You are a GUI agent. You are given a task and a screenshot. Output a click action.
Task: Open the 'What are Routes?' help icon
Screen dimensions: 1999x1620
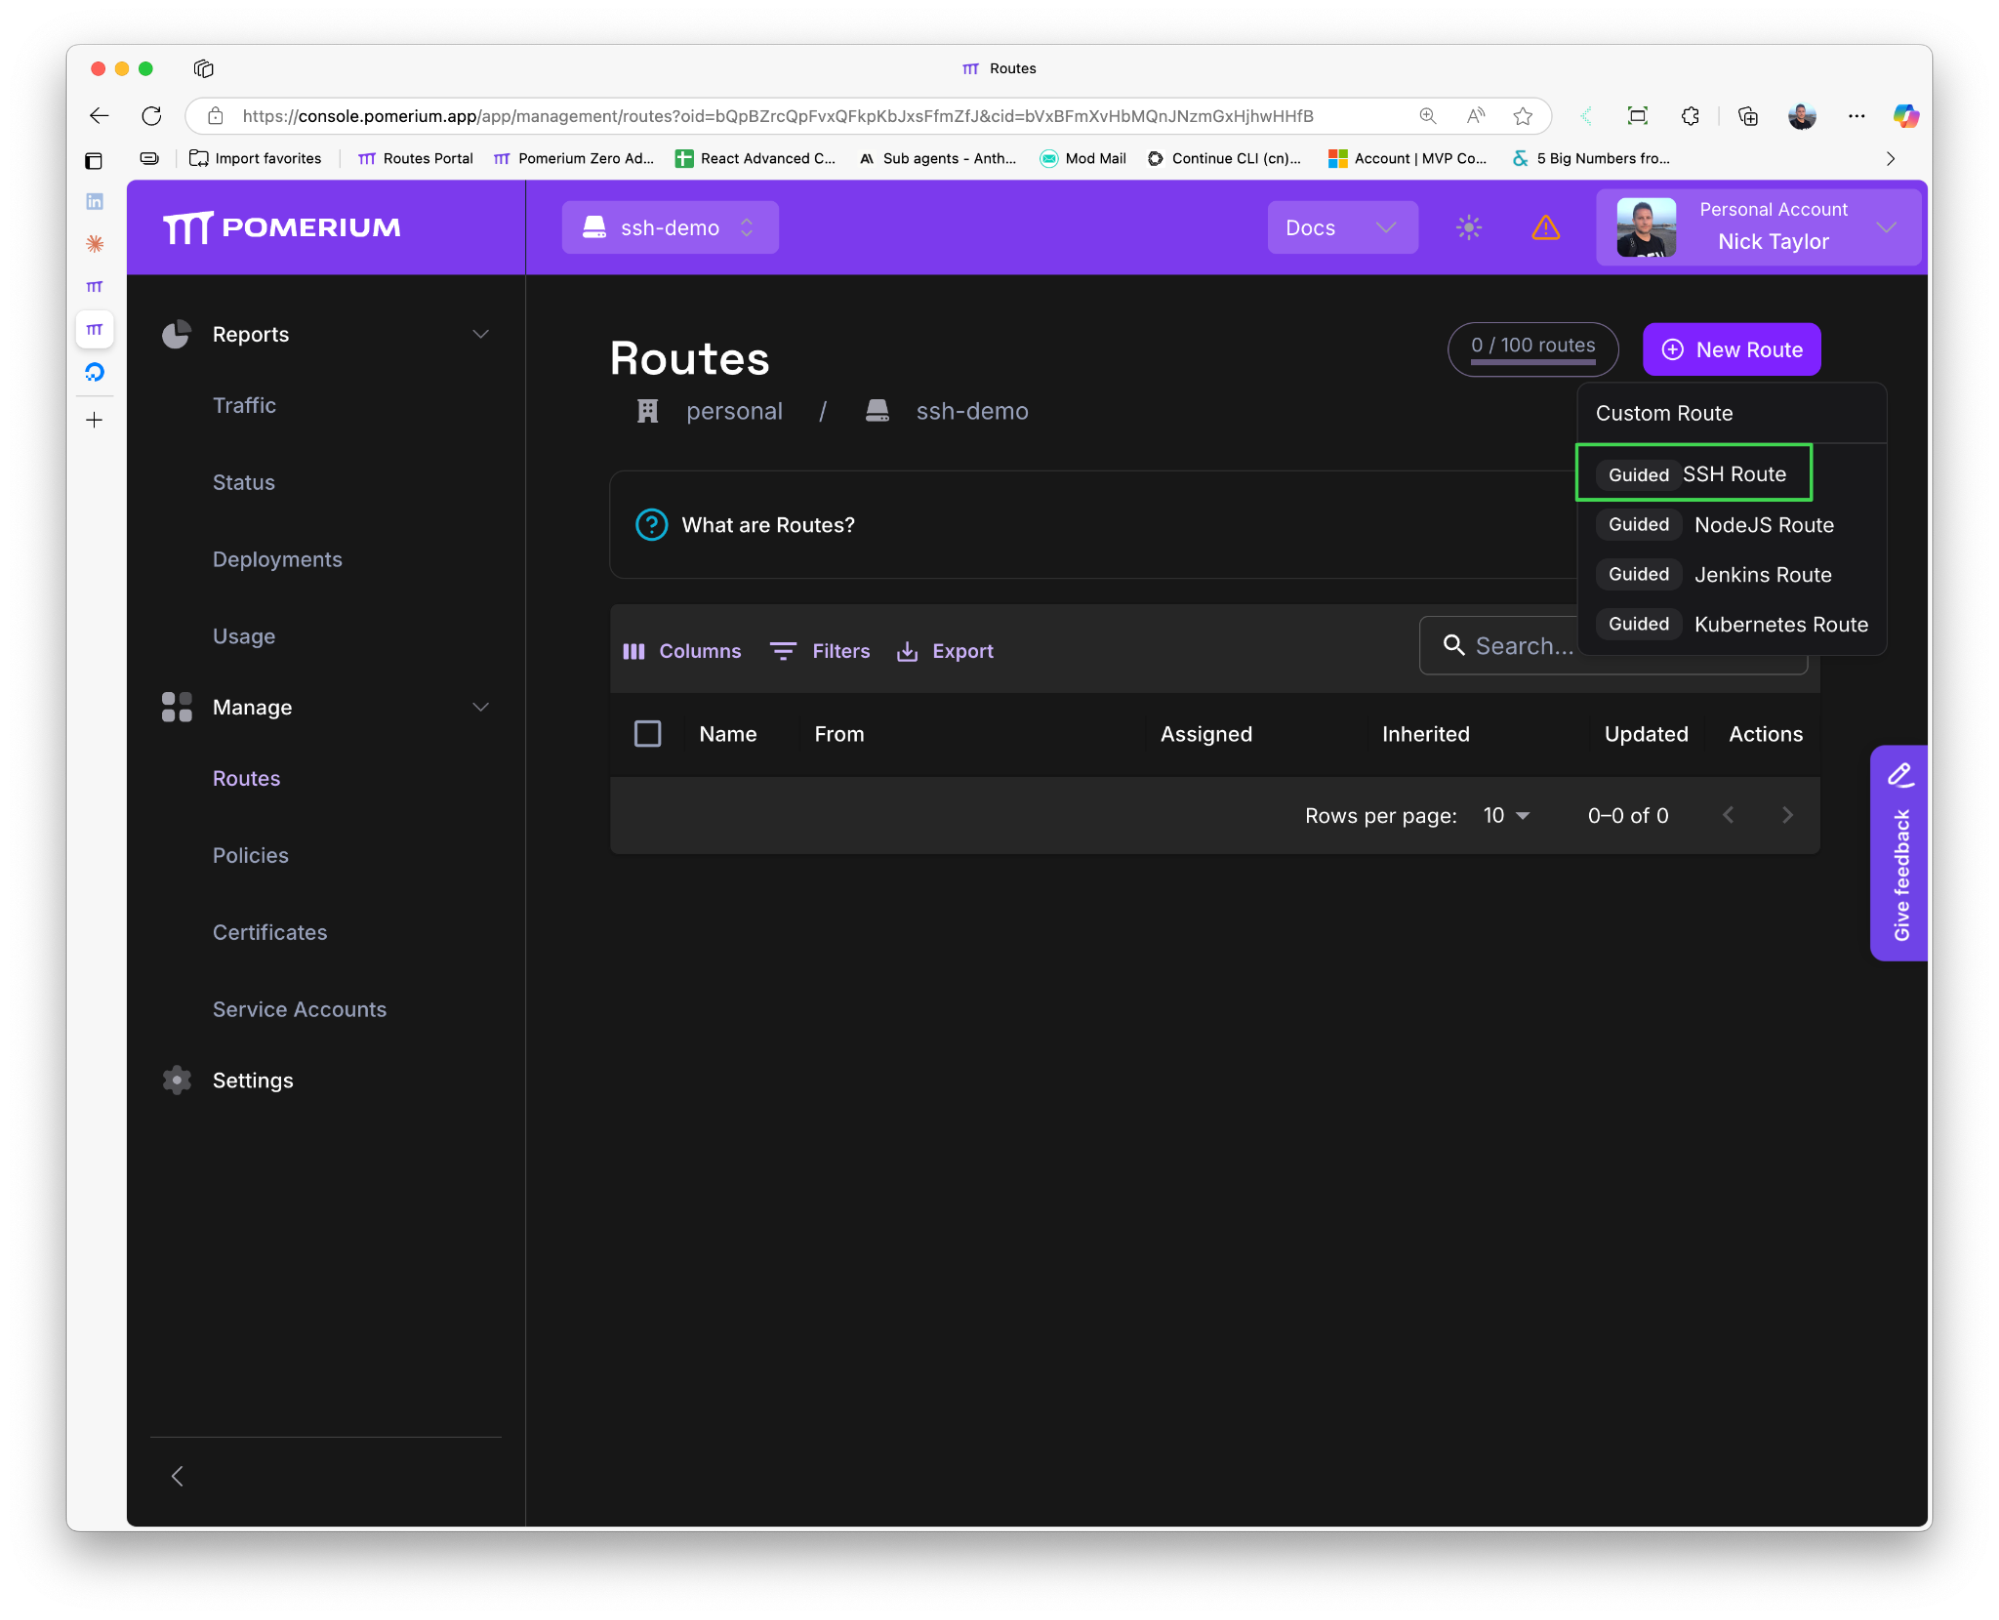click(x=651, y=524)
